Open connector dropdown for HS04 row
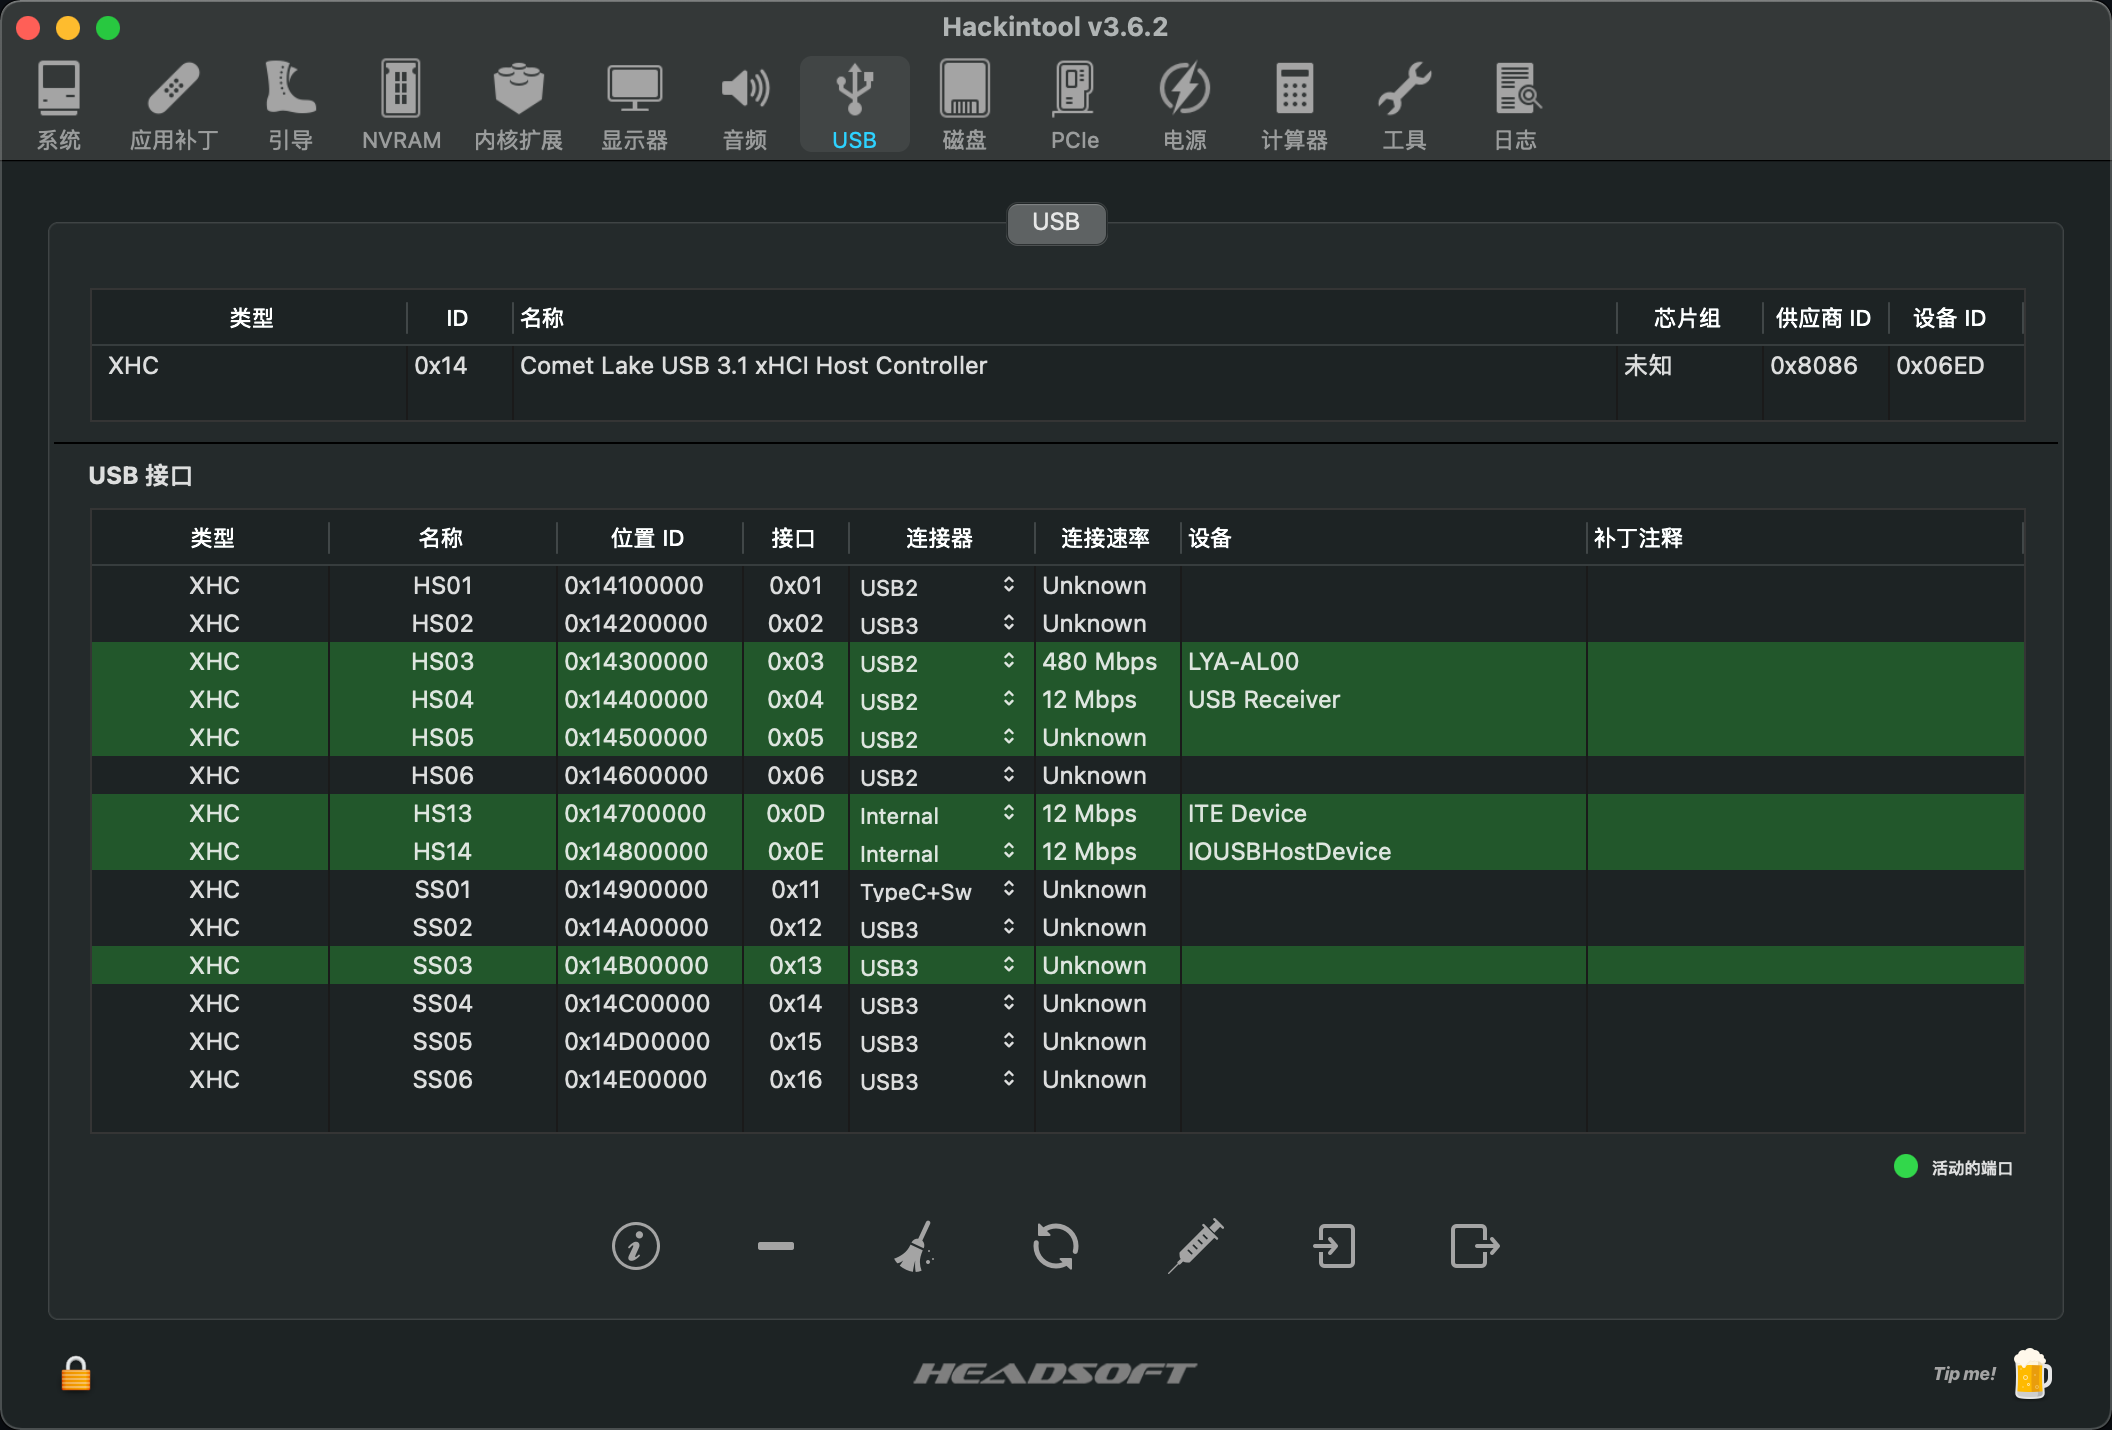 [937, 700]
